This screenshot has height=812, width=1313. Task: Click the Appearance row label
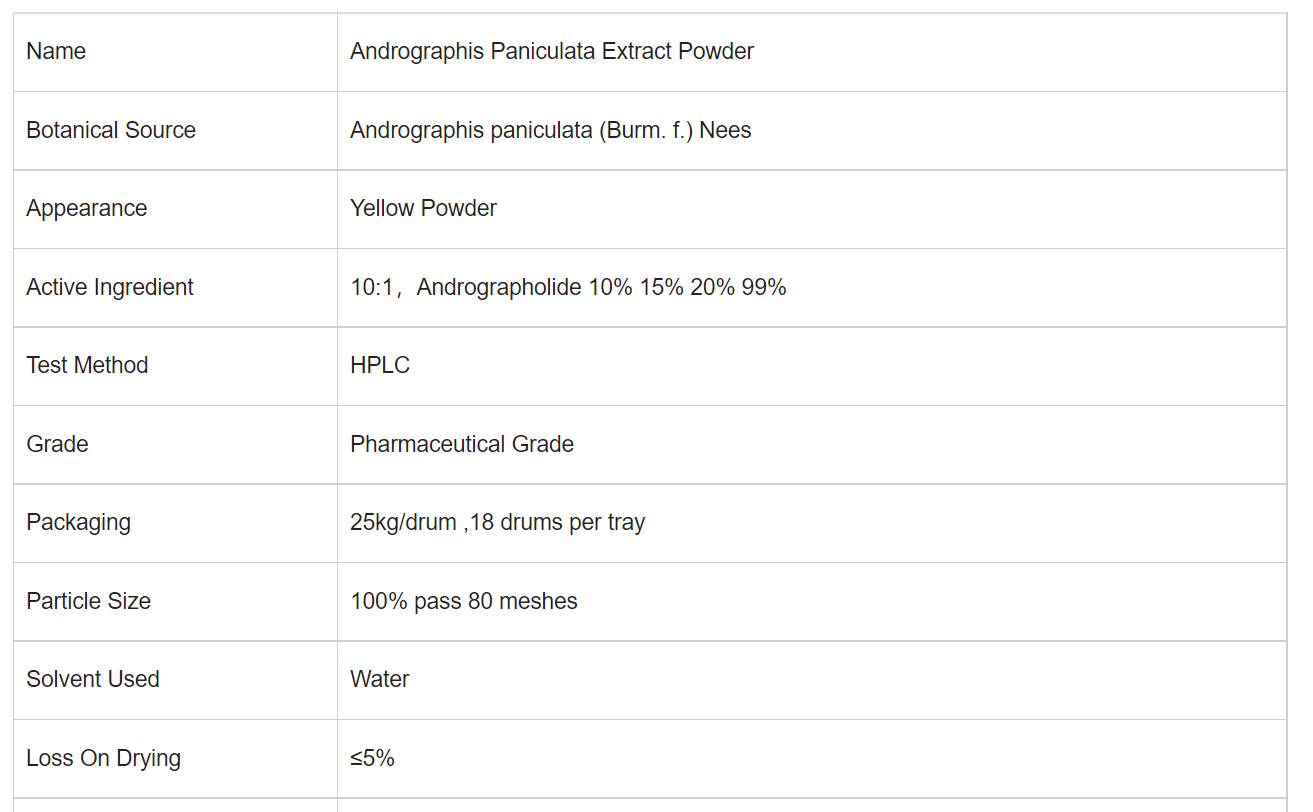(87, 208)
